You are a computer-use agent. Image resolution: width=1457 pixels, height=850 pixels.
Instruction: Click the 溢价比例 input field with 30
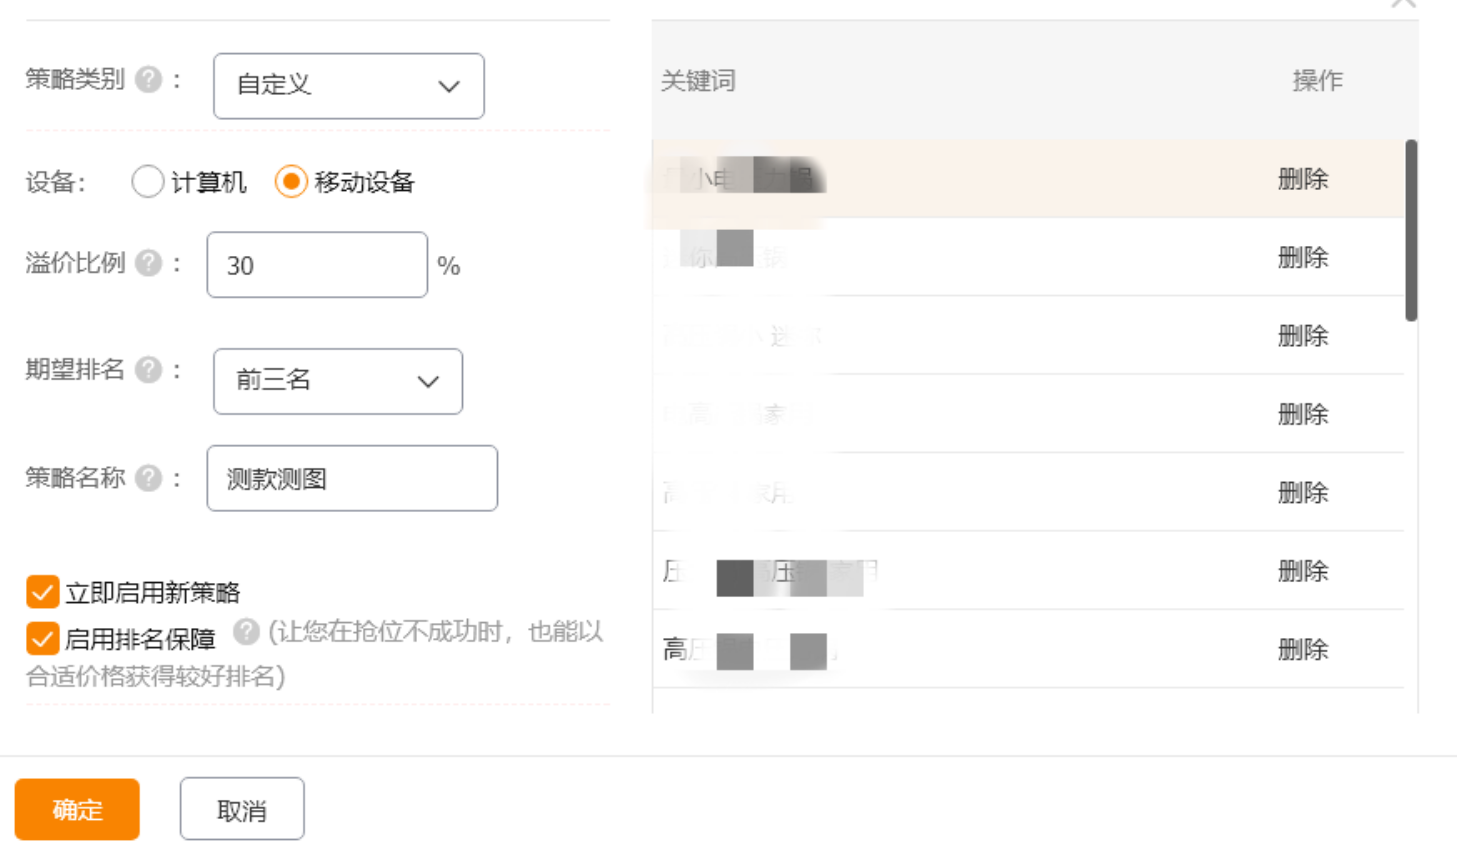pos(316,265)
